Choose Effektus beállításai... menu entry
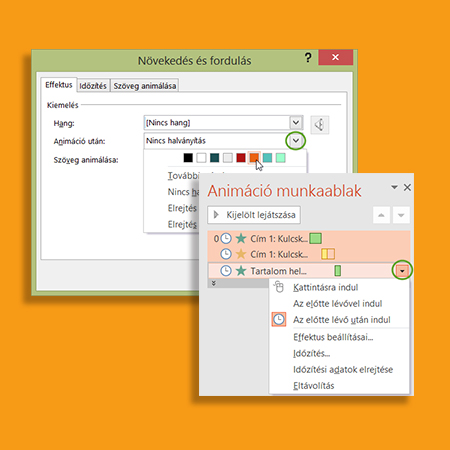Viewport: 450px width, 450px height. click(333, 337)
